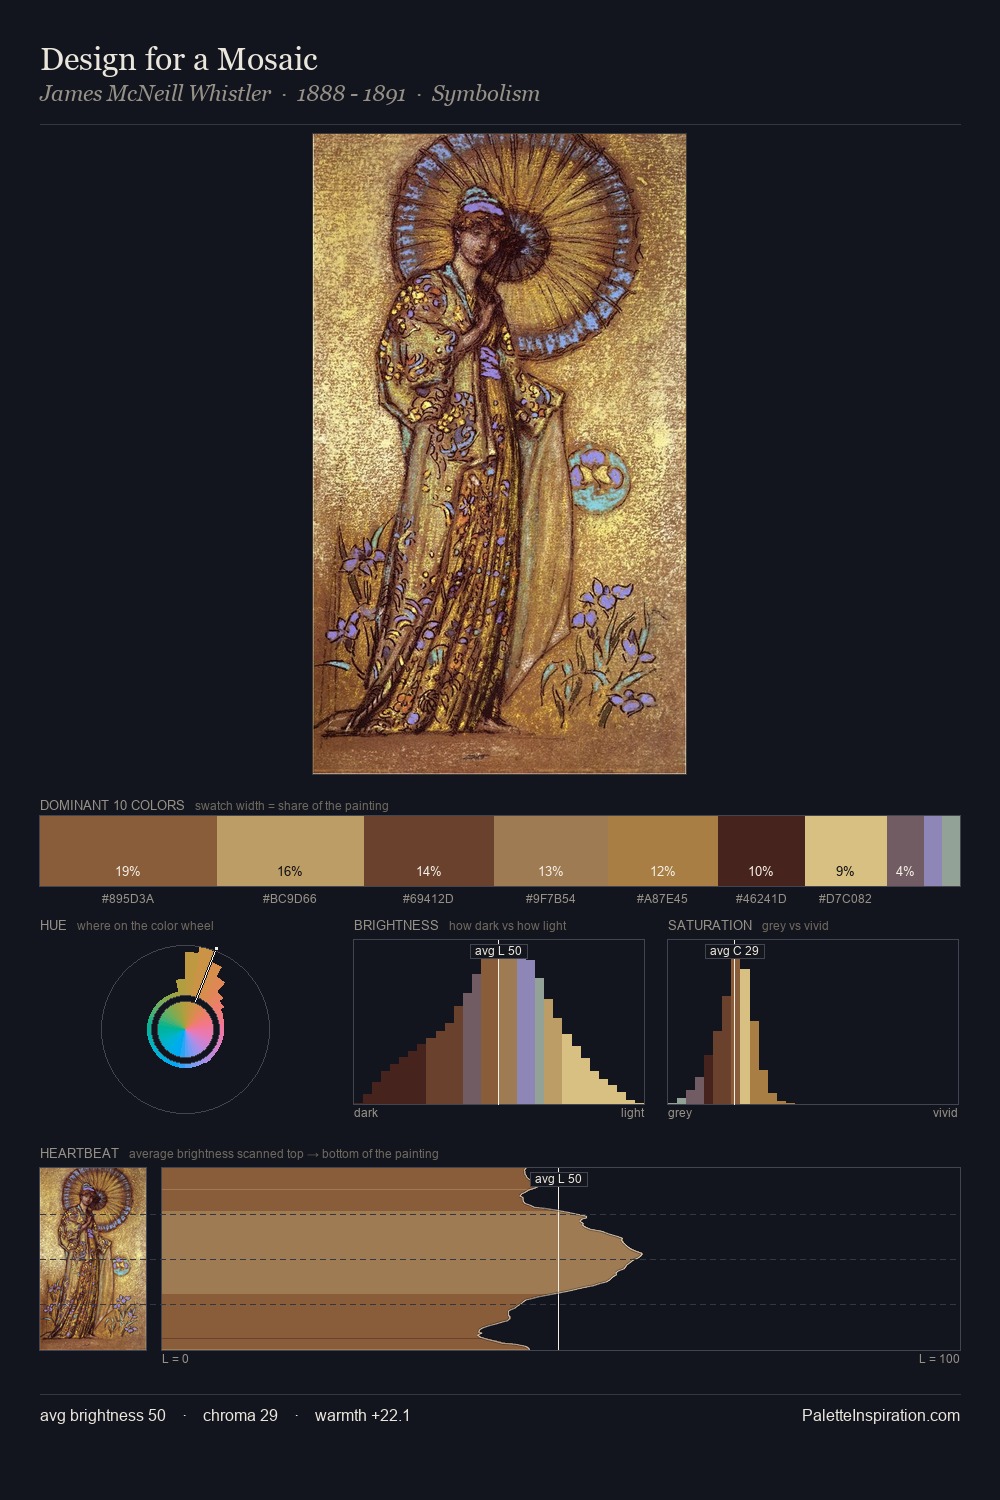Screen dimensions: 1000x1500
Task: Select the 13% swatch #9F7B54
Action: [x=551, y=851]
